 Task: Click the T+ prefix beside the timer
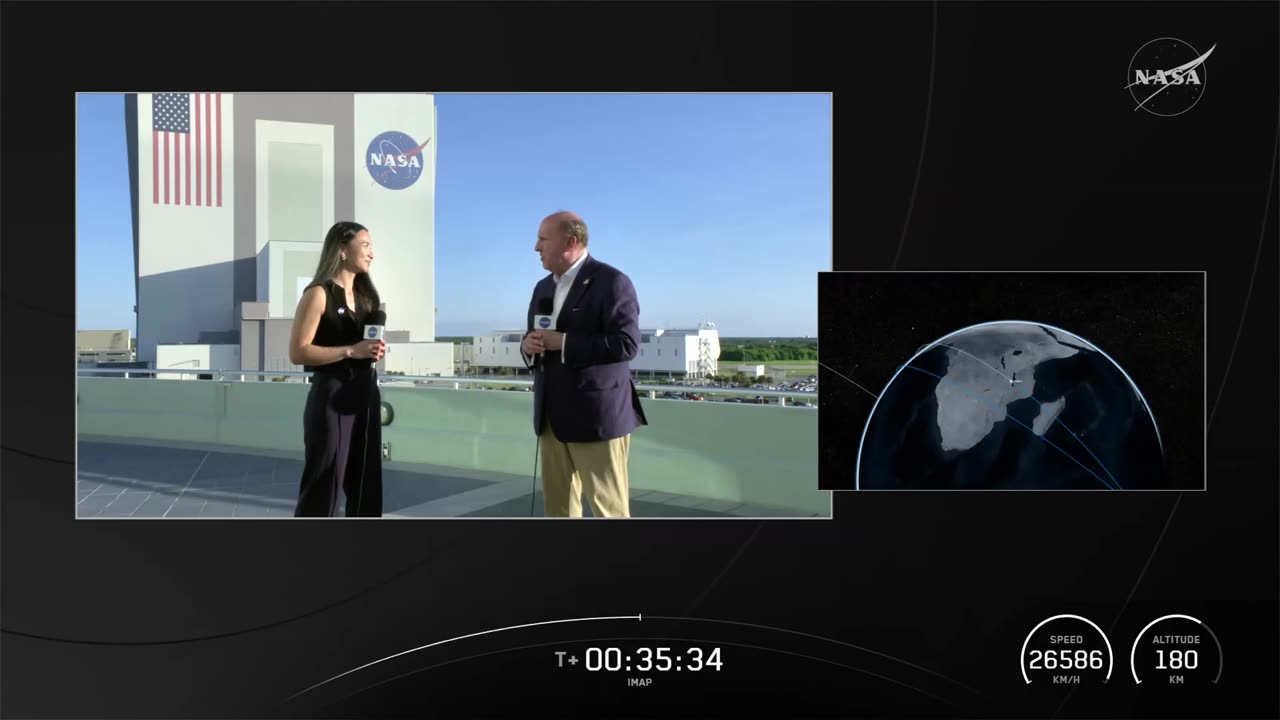point(567,660)
